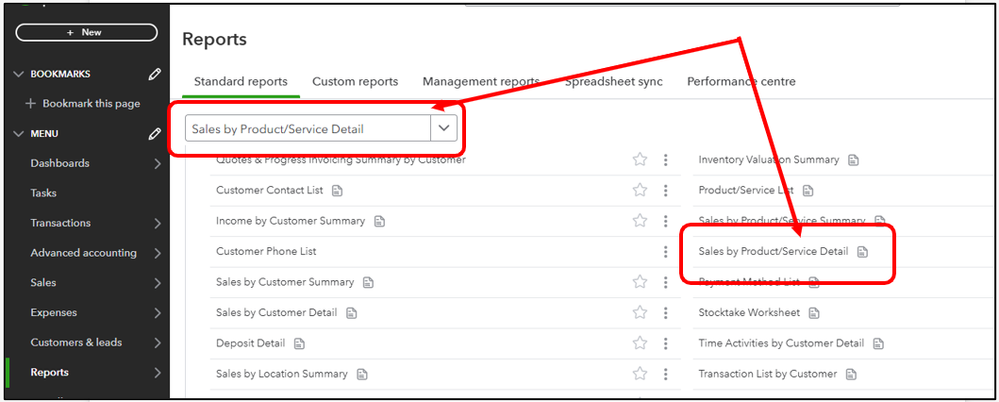The width and height of the screenshot is (999, 402).
Task: Open Sales by Product/Service Detail report
Action: [x=773, y=251]
